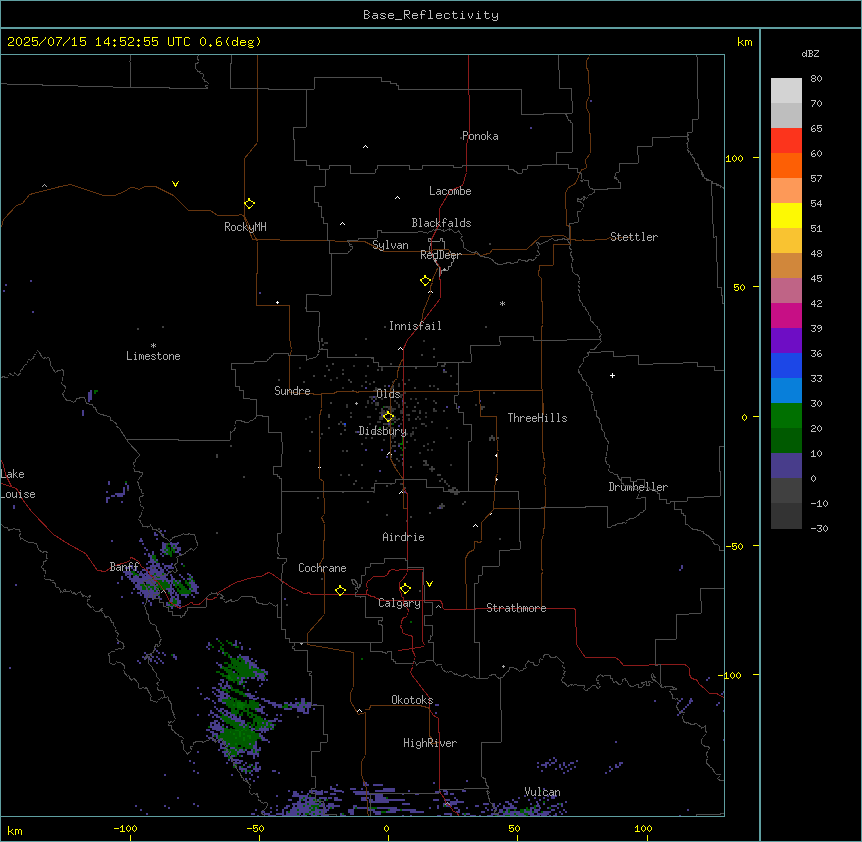Click the 80 value on dBZ legend
Viewport: 862px width, 842px height.
(x=816, y=79)
